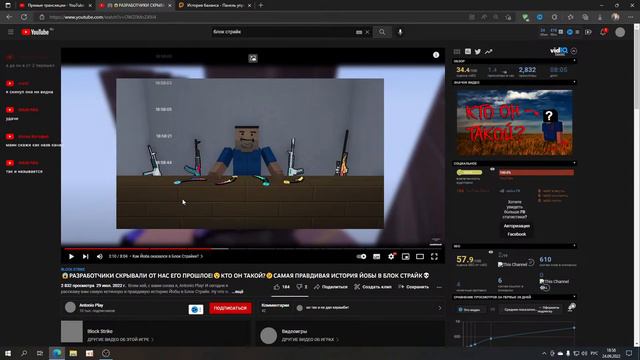Image resolution: width=640 pixels, height=360 pixels.
Task: Click the YouTube search field
Action: pyautogui.click(x=282, y=32)
